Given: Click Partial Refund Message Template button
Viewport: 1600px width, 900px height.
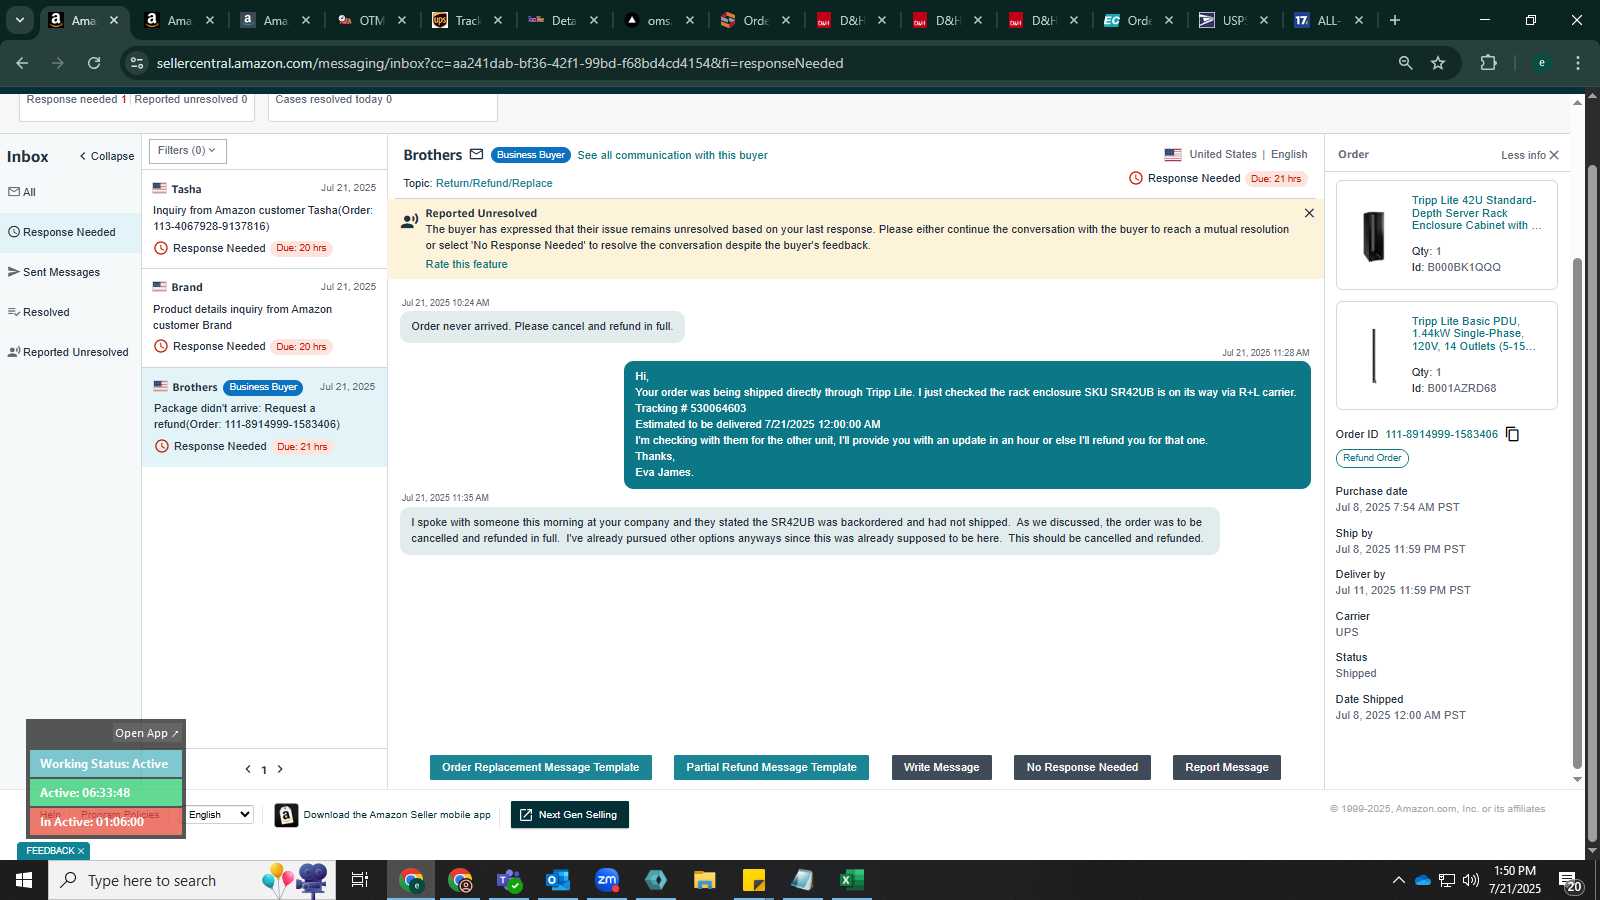Looking at the screenshot, I should click(771, 767).
